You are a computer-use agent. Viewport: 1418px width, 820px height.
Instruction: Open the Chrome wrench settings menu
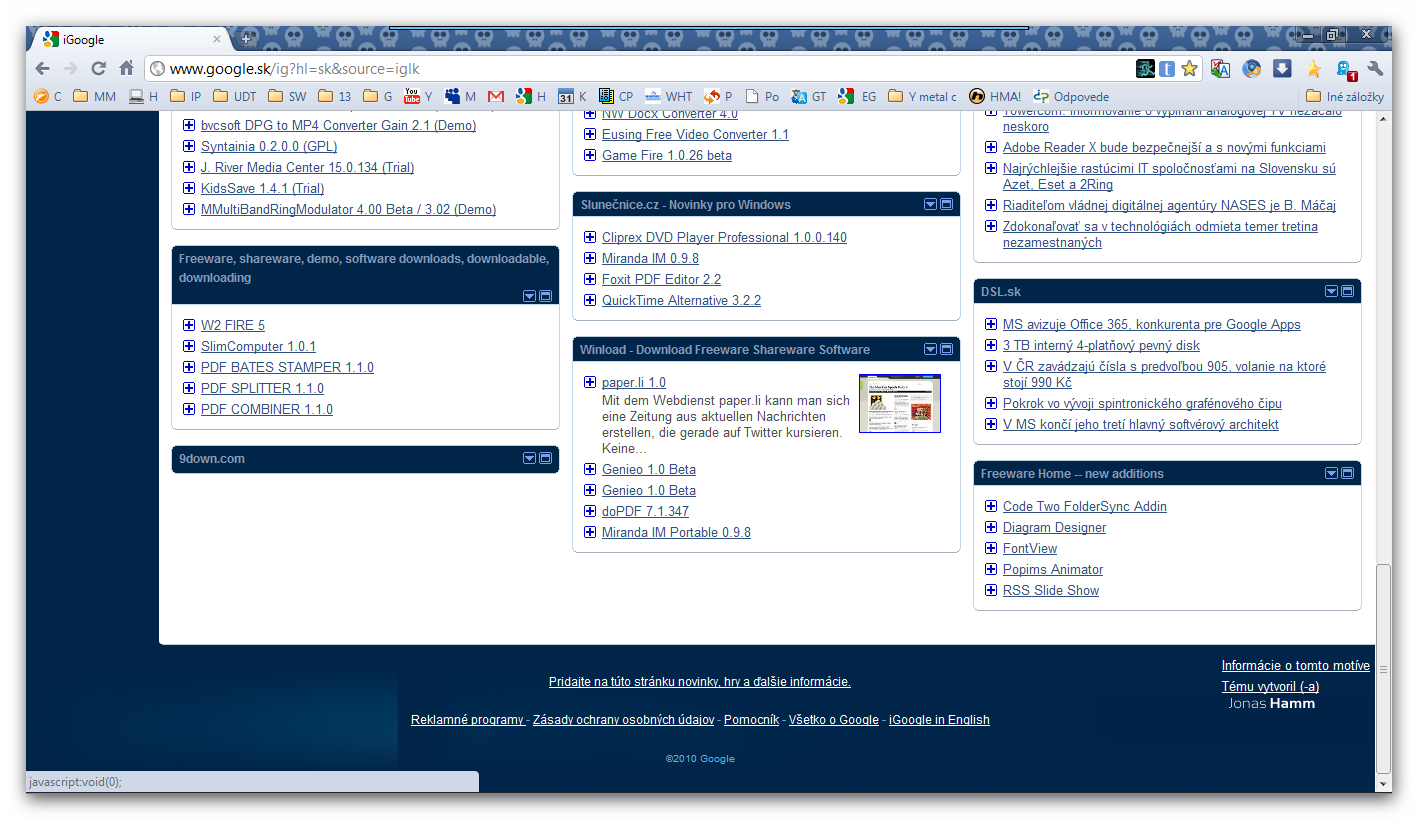1375,69
